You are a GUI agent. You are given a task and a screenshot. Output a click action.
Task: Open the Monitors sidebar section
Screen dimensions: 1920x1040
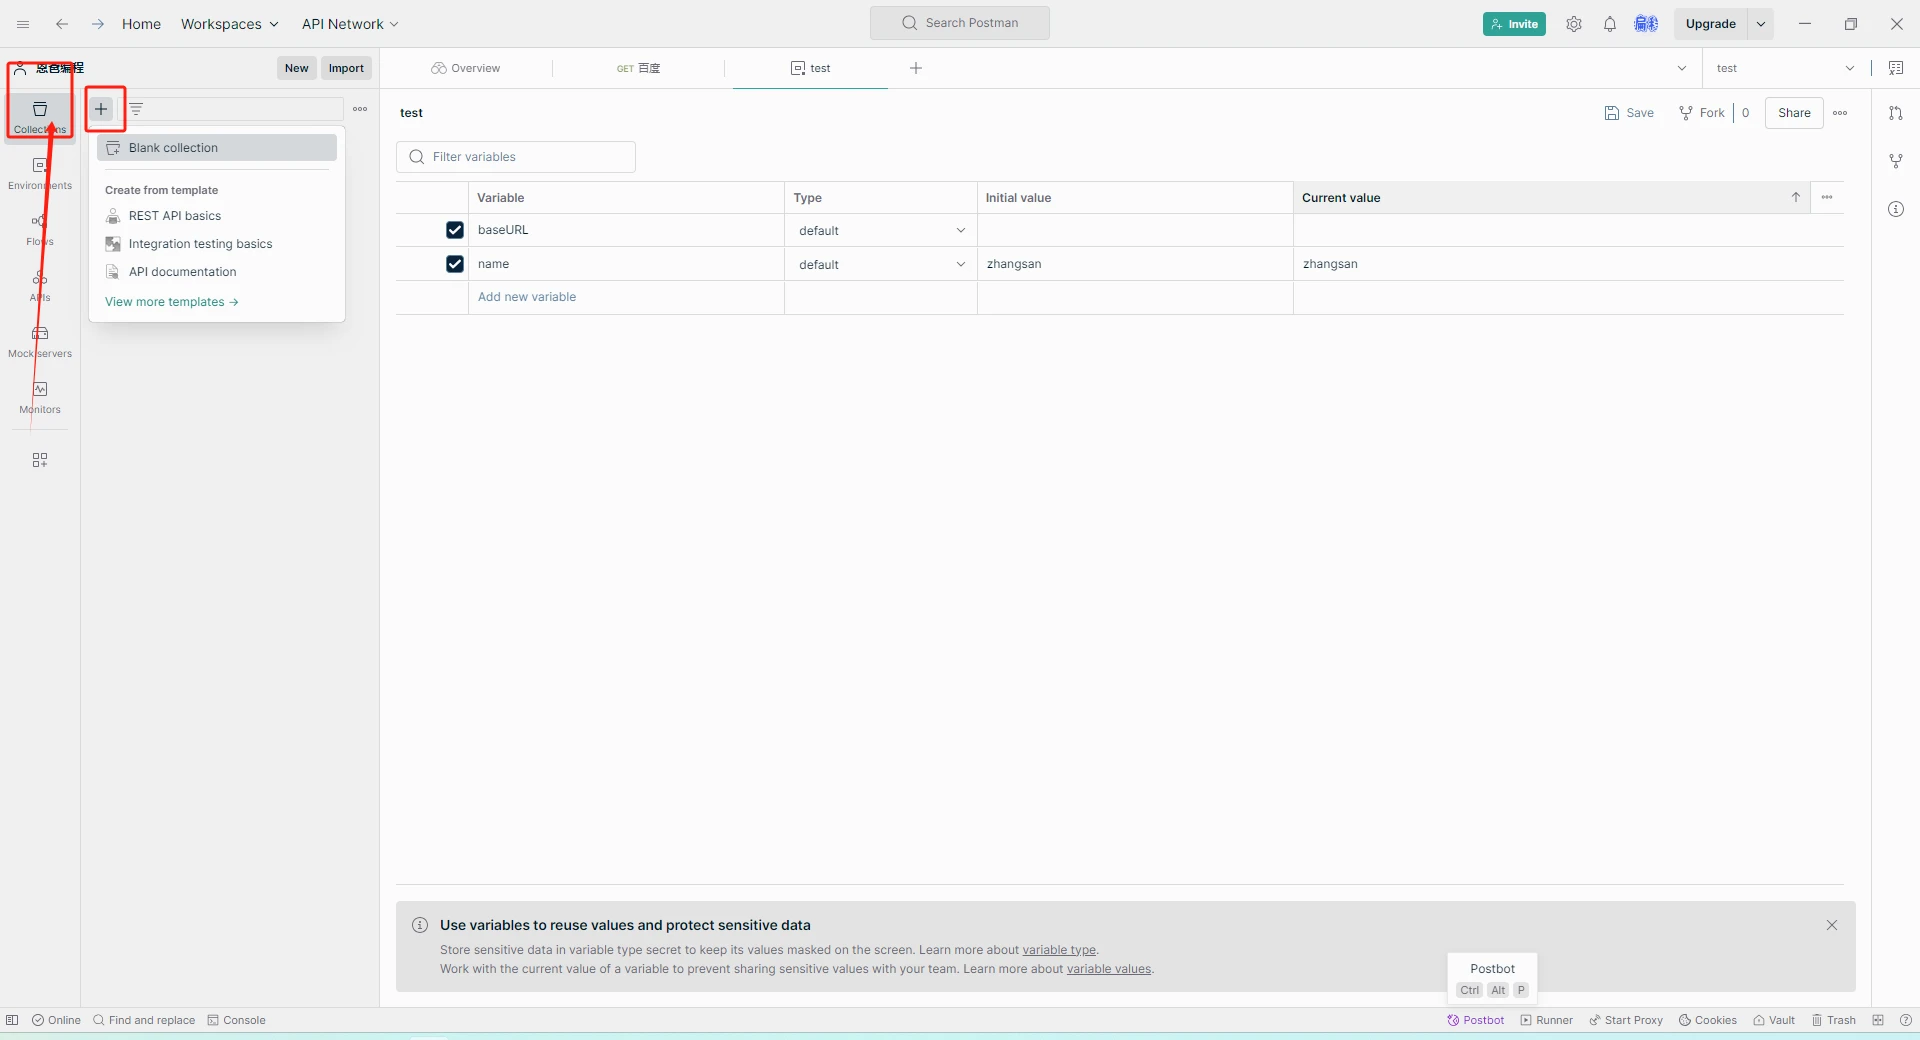point(40,398)
